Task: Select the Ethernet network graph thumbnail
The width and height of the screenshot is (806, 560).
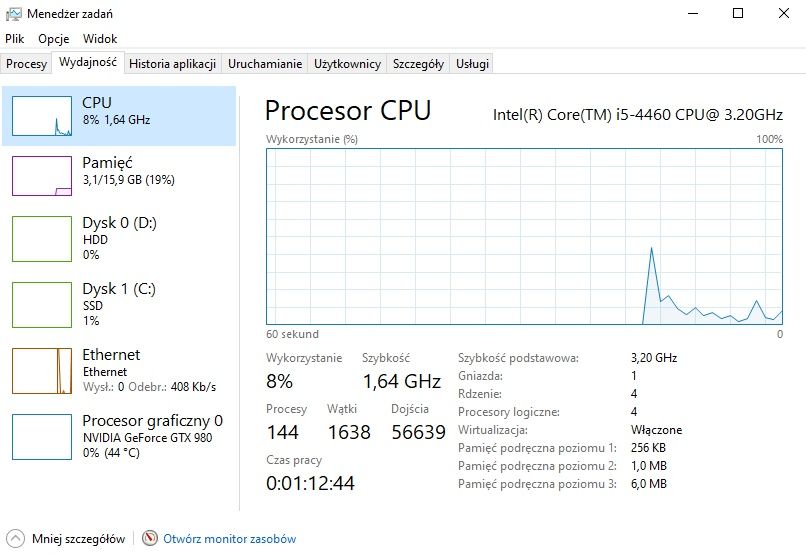Action: 42,370
